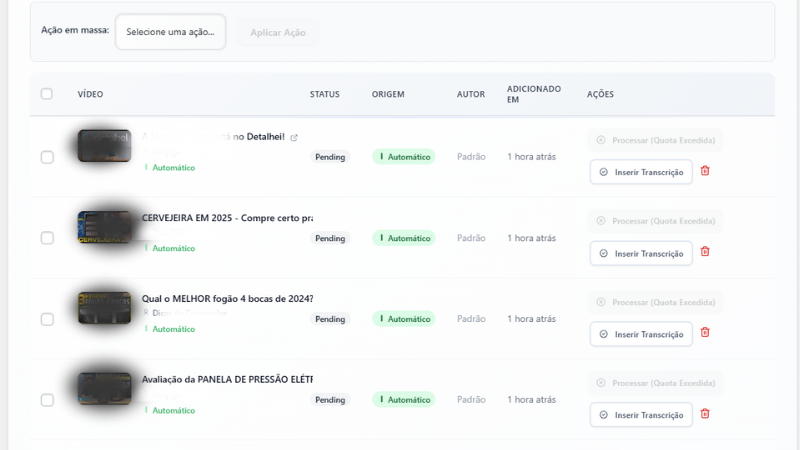Delete the MELHOR fogão 4 bocas video with trash icon
The width and height of the screenshot is (800, 450).
pos(705,333)
